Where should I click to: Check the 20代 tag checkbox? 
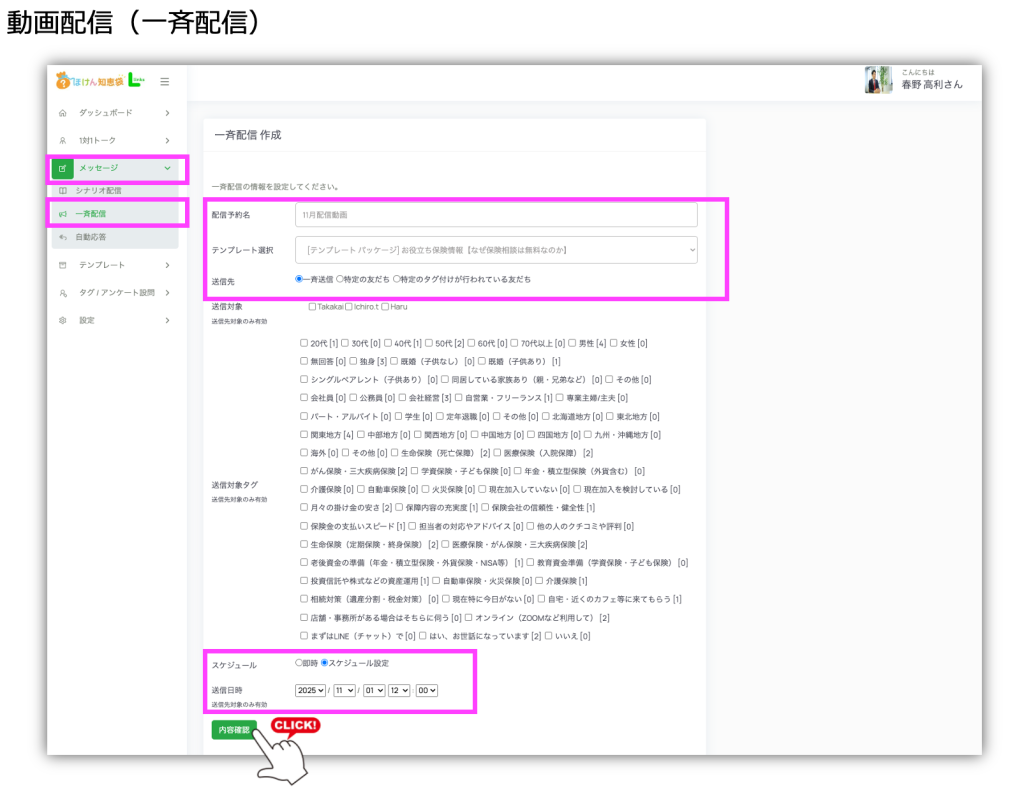point(304,343)
